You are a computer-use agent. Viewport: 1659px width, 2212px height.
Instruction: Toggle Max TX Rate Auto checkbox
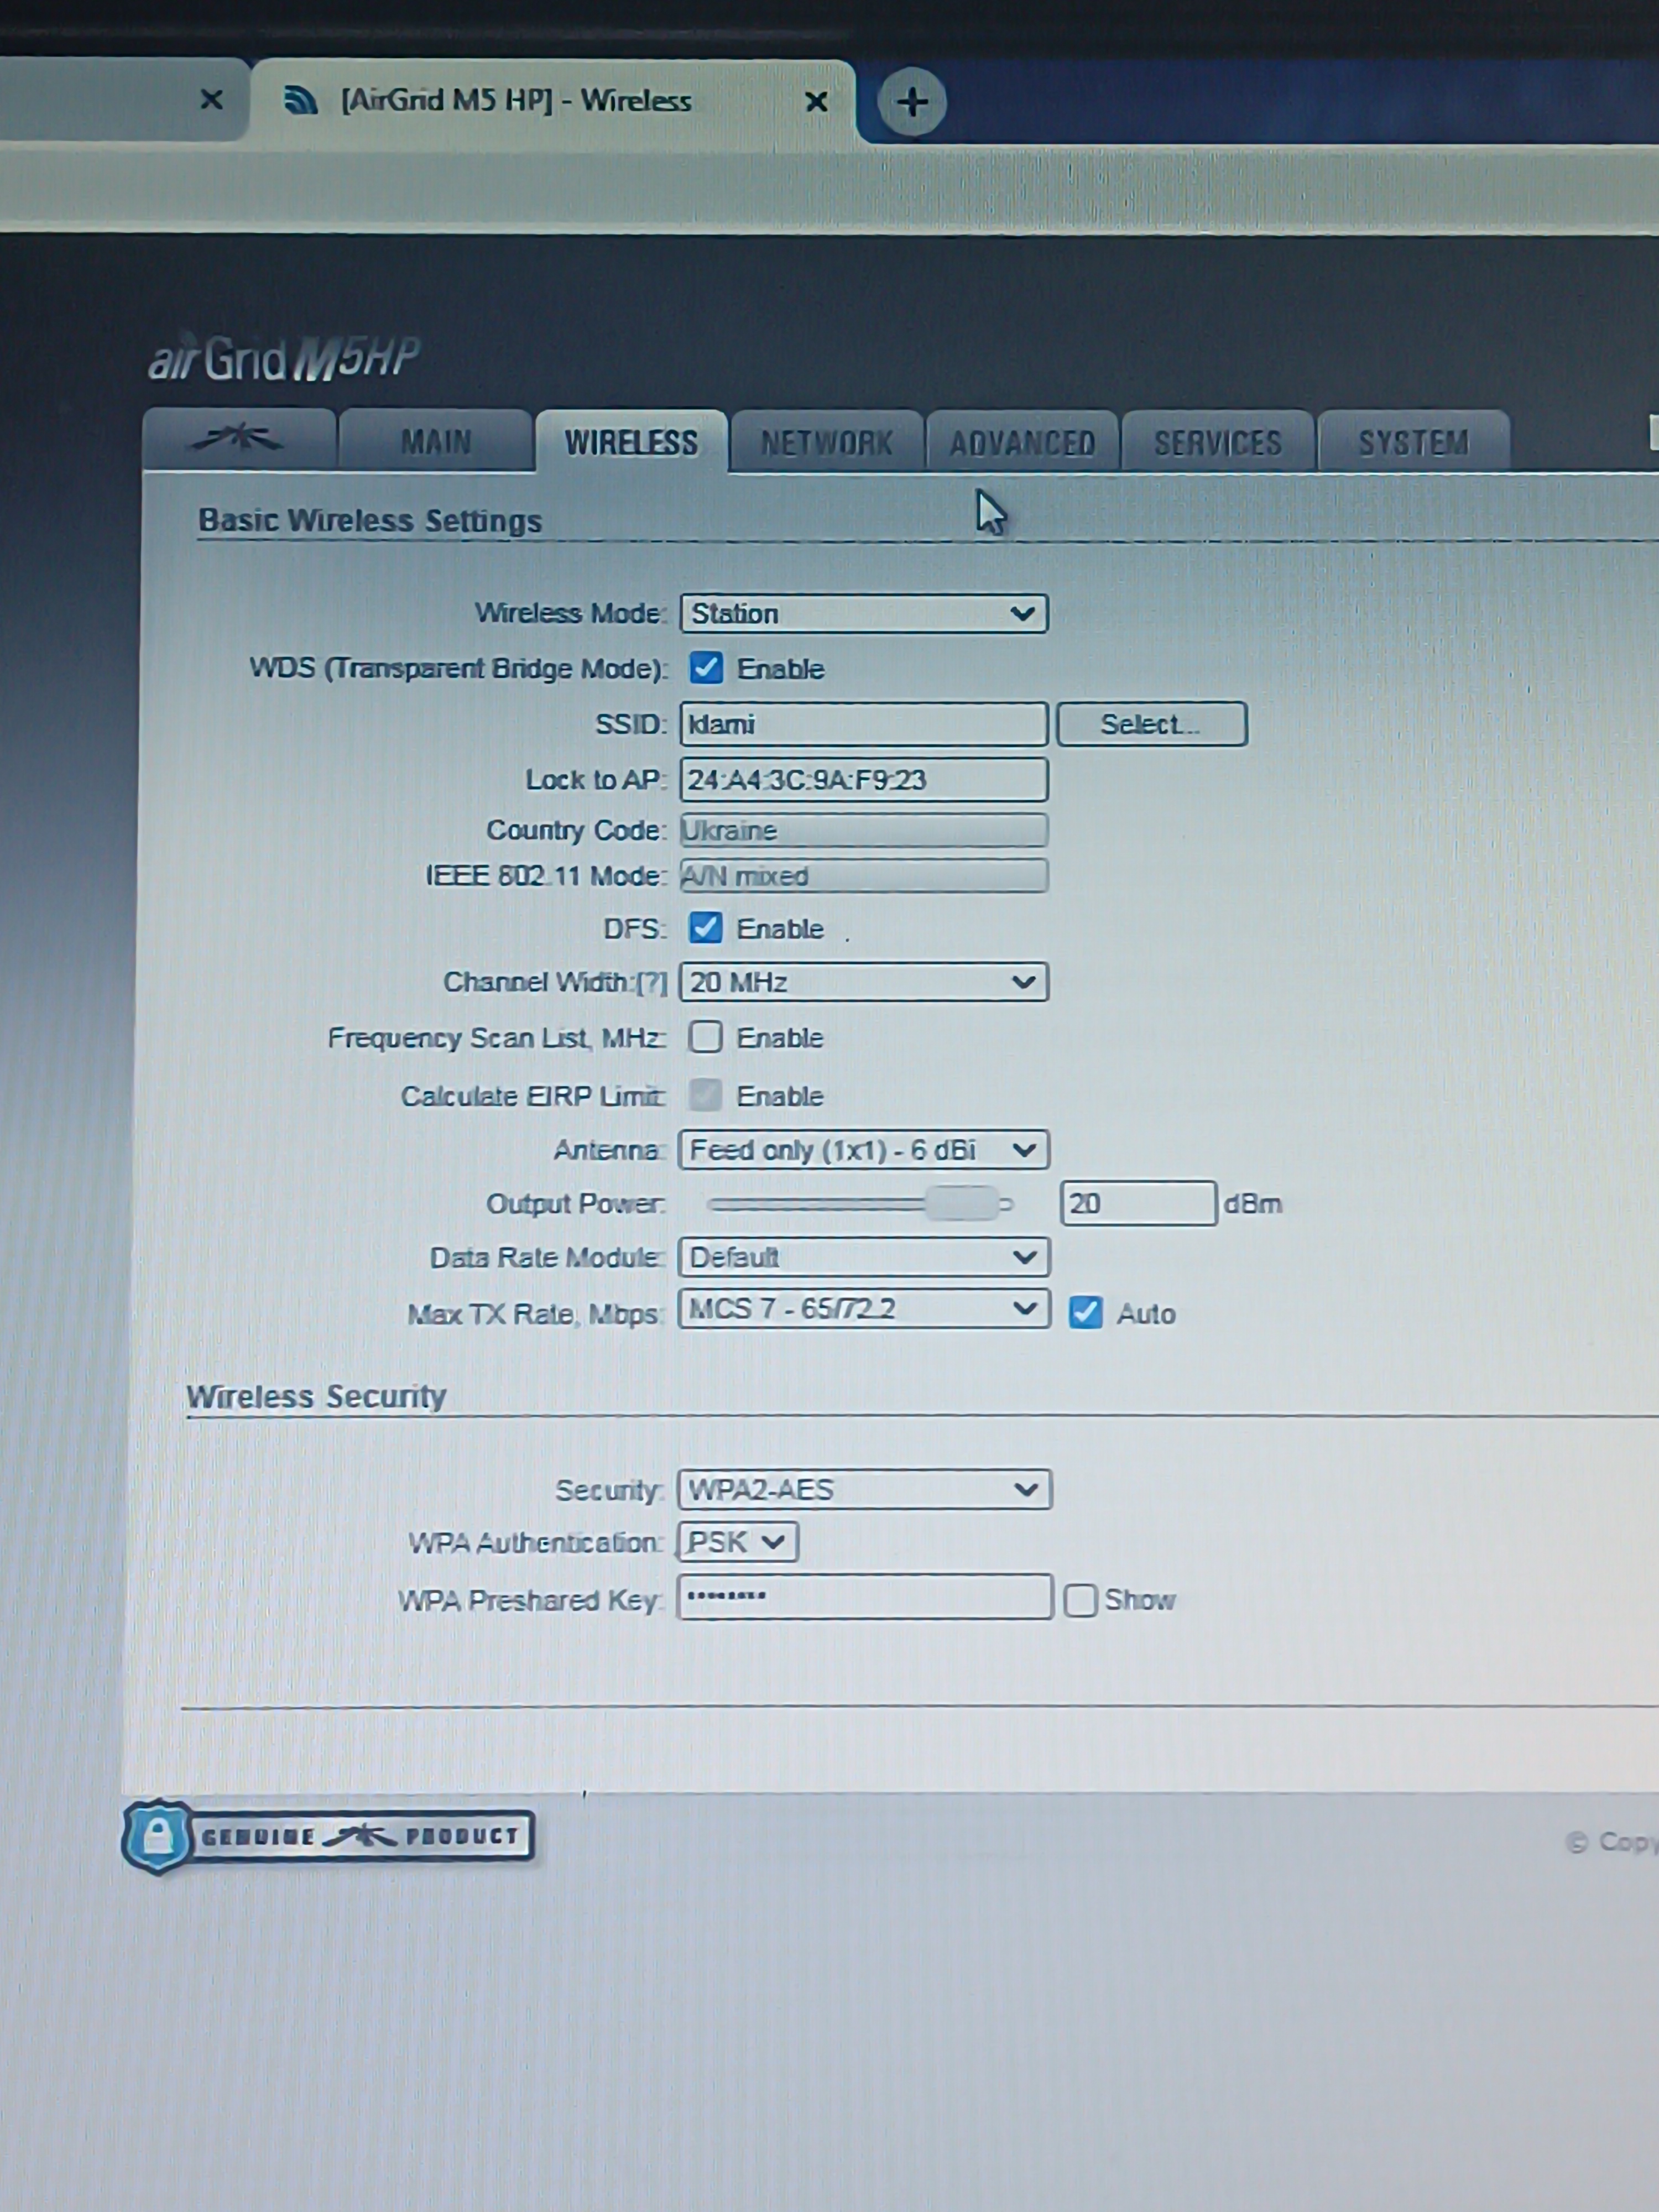point(1085,1312)
